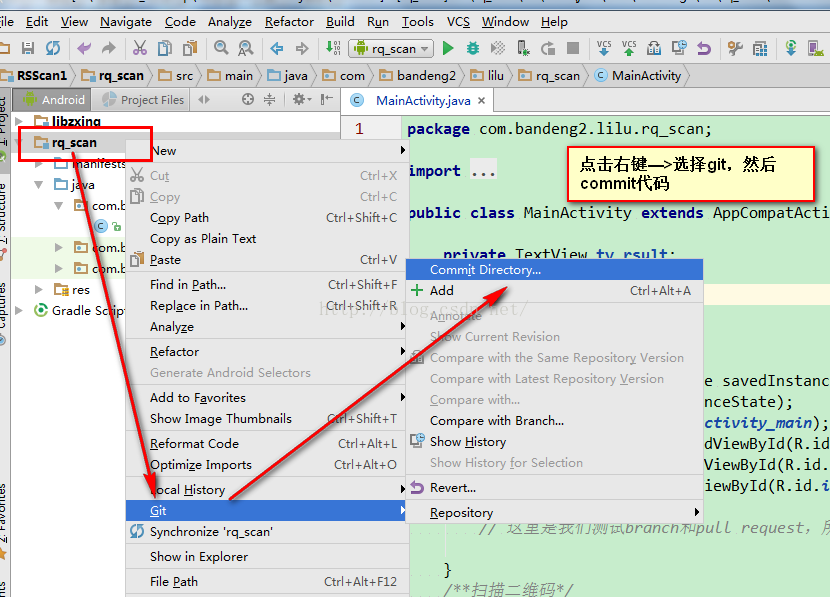Switch to the Project Files tab

[152, 99]
